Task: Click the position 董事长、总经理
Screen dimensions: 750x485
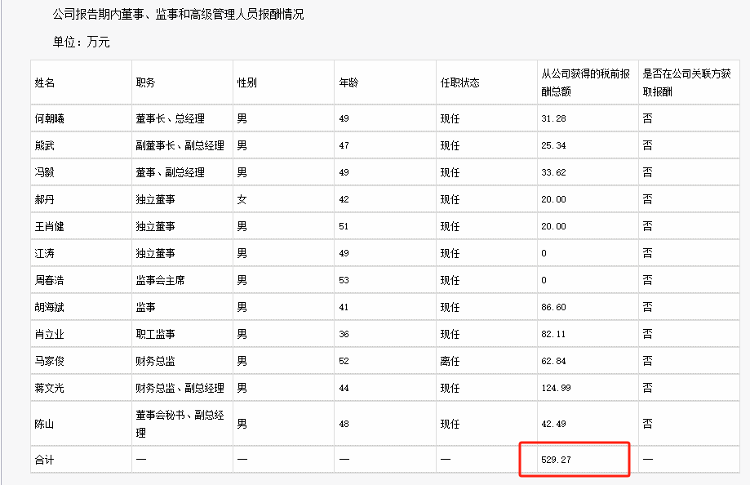Action: click(x=170, y=118)
